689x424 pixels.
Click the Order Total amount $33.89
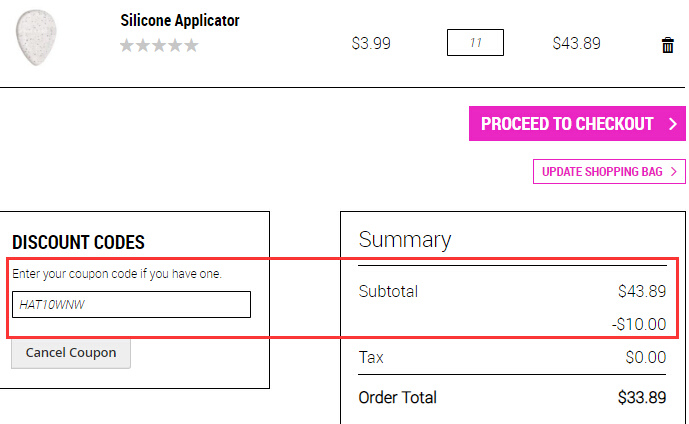click(x=642, y=398)
